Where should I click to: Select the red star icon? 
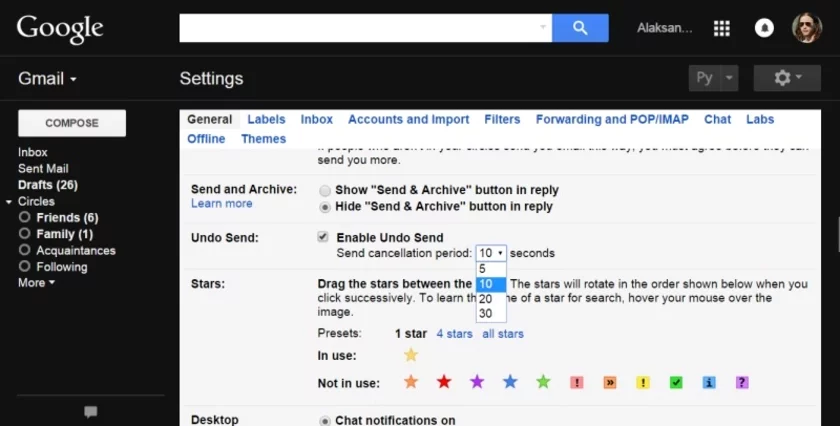[x=444, y=382]
